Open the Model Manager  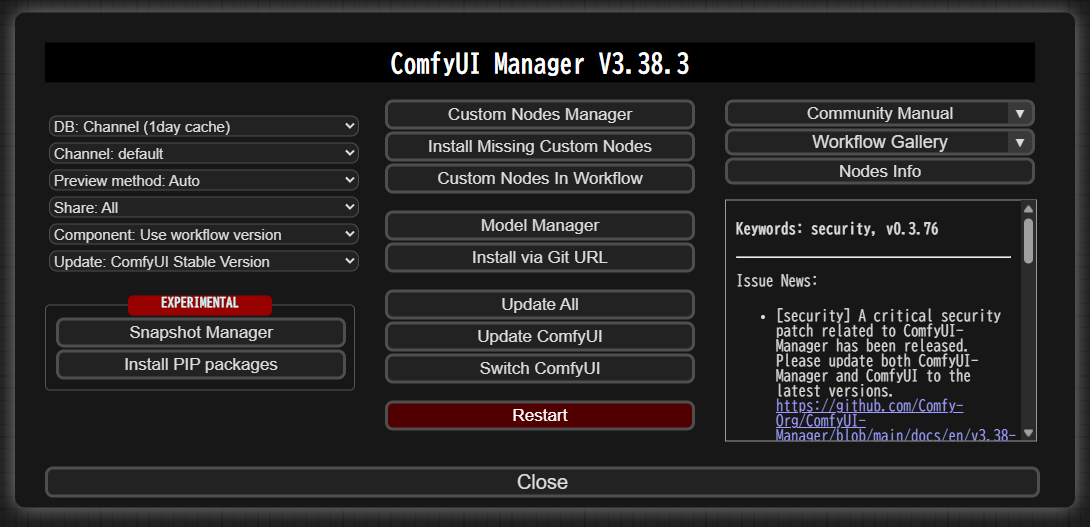tap(539, 225)
